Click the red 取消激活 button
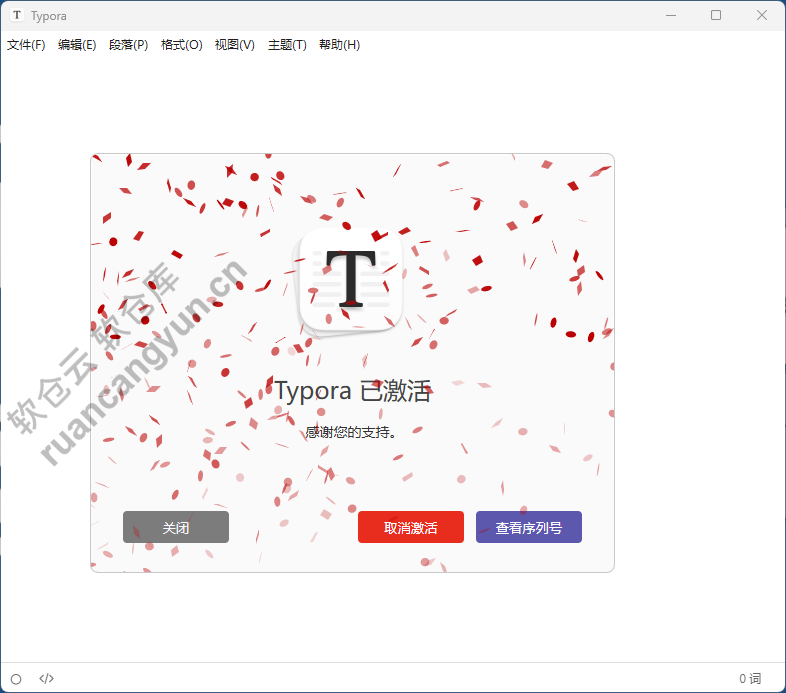Viewport: 786px width, 693px height. coord(410,528)
